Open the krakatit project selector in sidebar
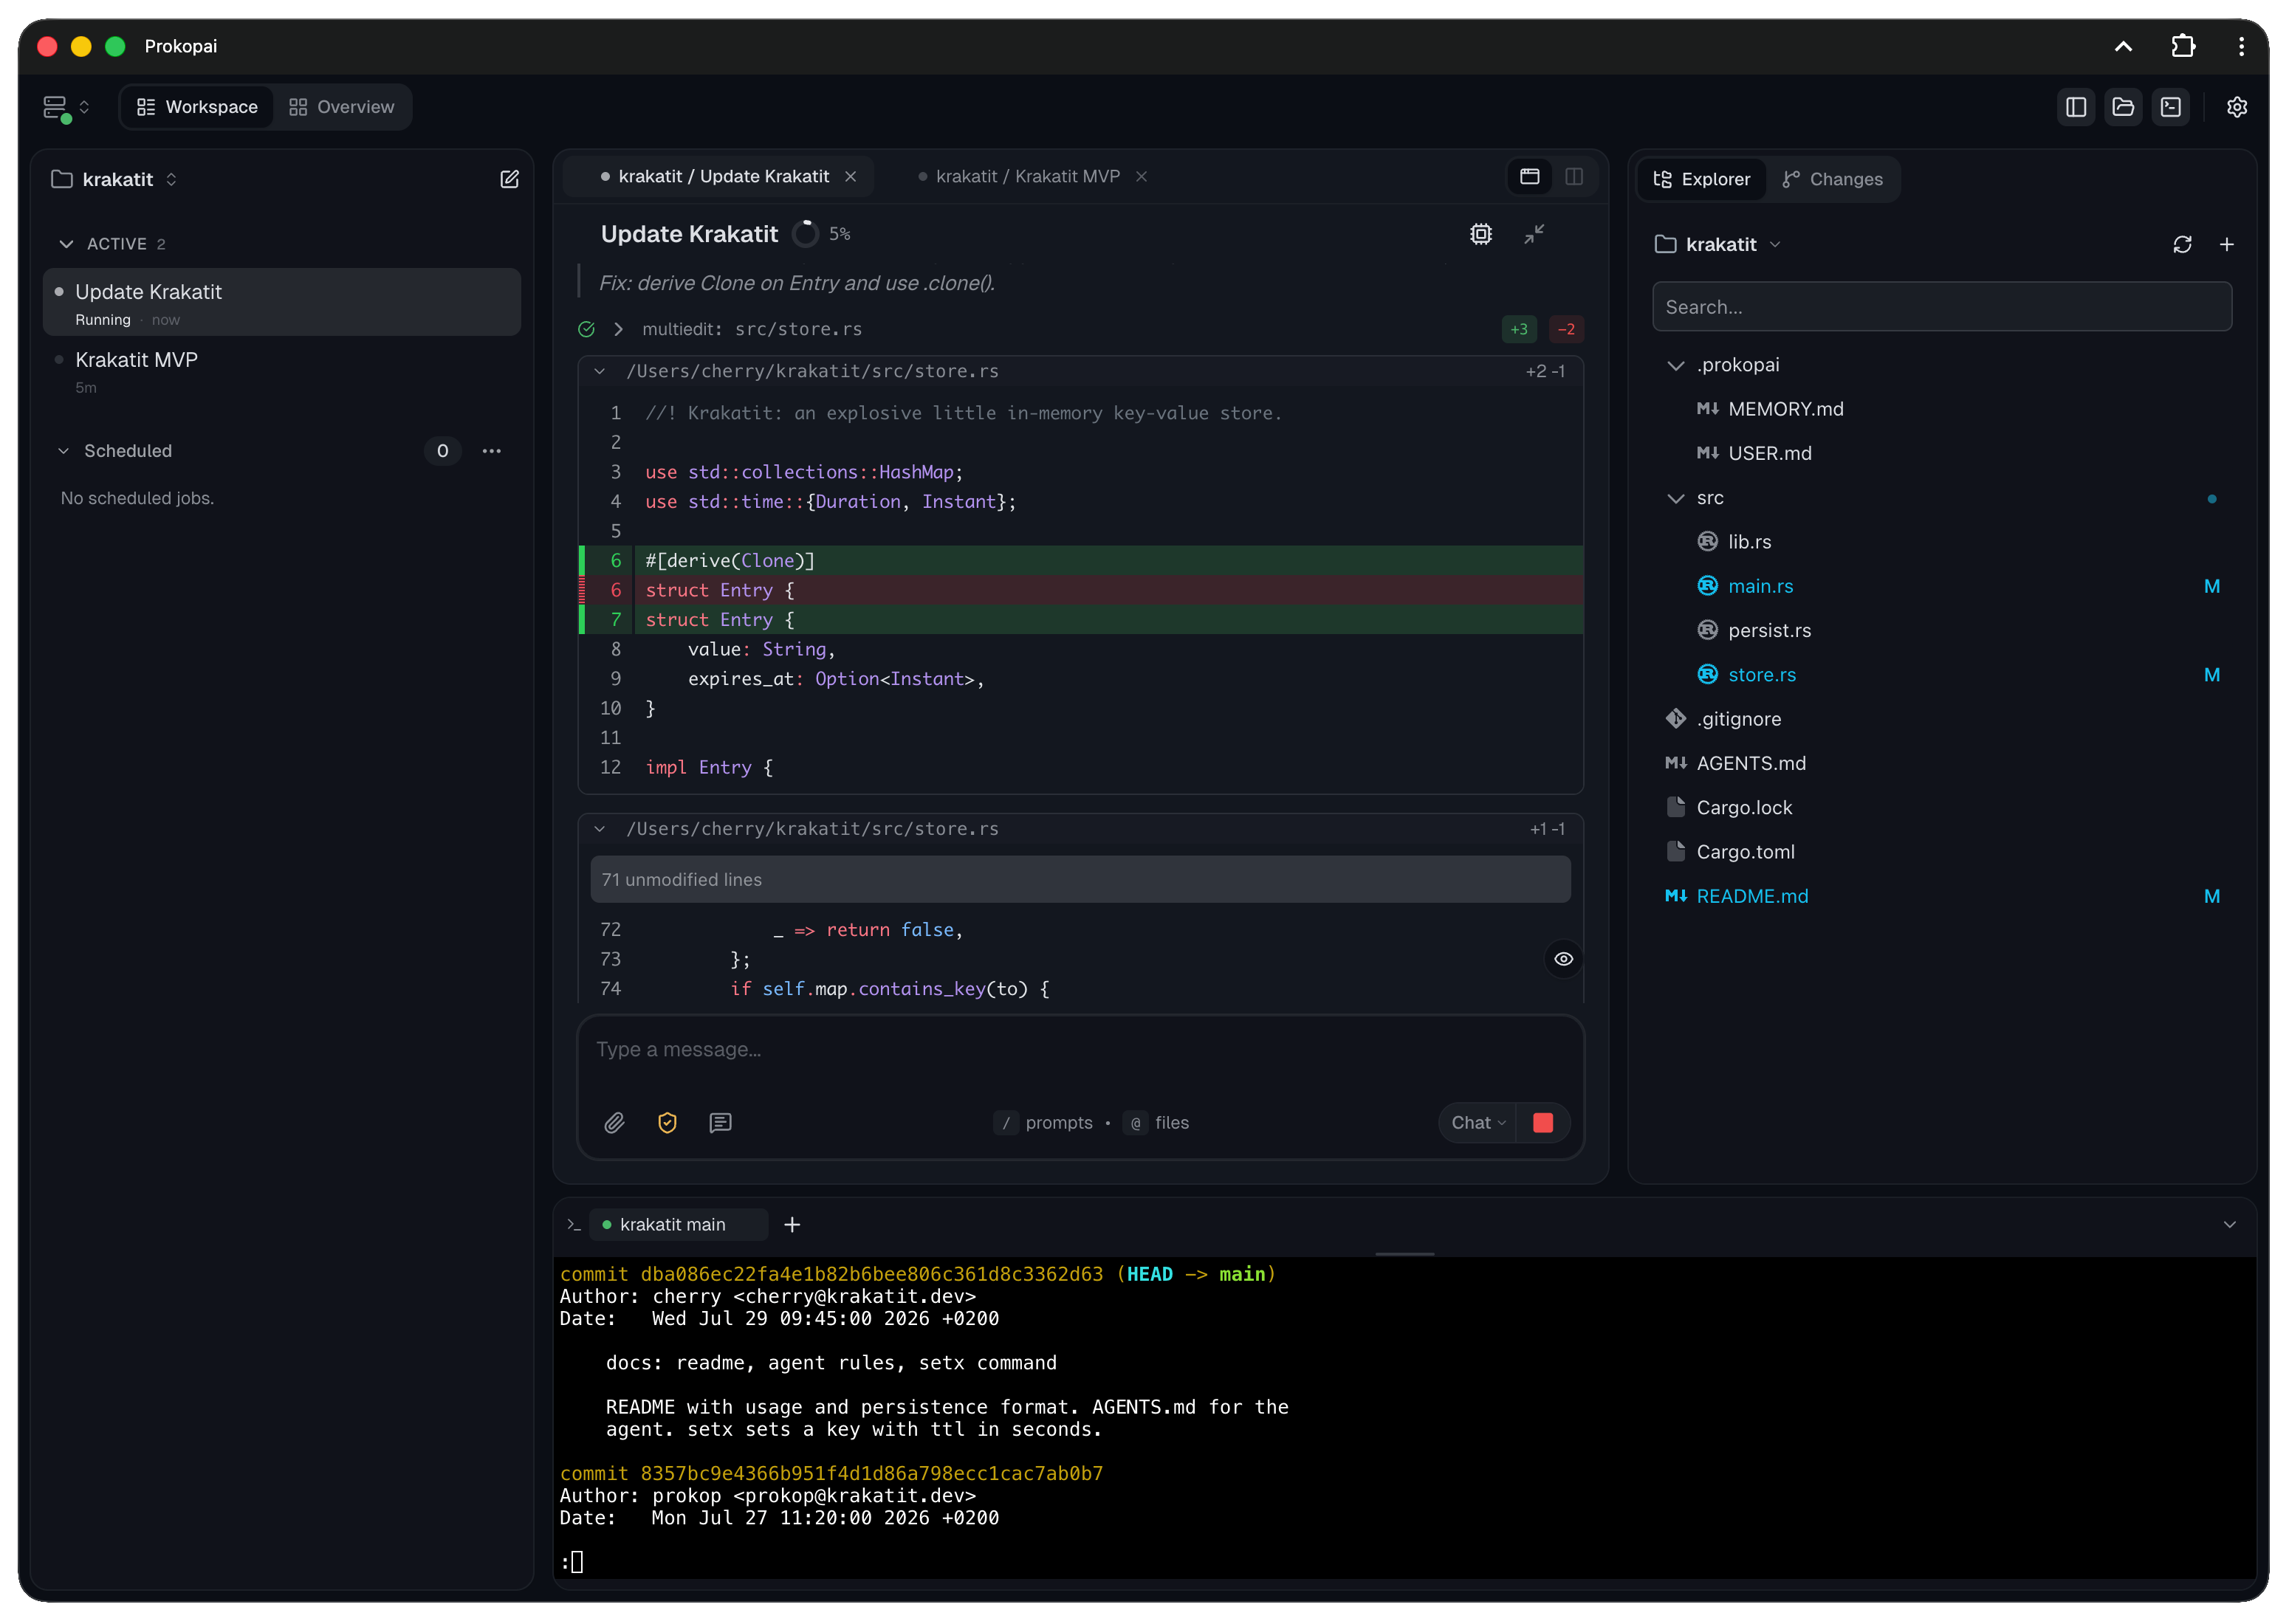Viewport: 2289px width, 1624px height. (x=115, y=179)
